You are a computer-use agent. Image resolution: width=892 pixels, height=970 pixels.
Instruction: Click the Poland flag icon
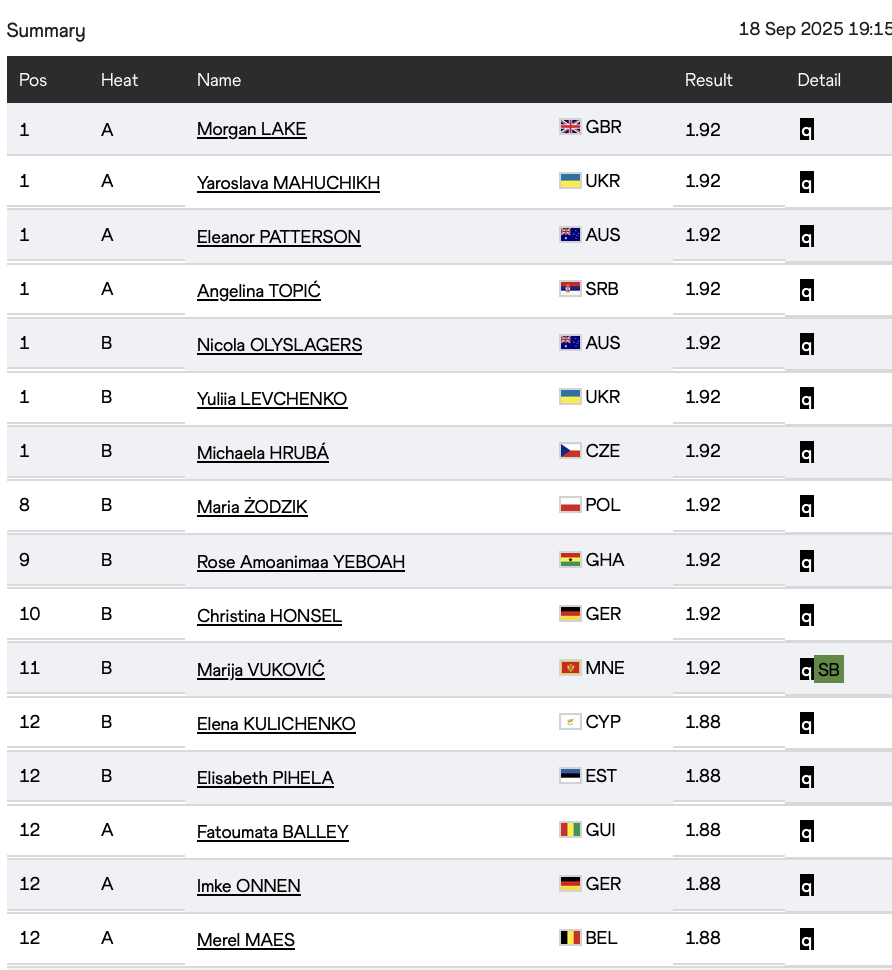click(570, 505)
